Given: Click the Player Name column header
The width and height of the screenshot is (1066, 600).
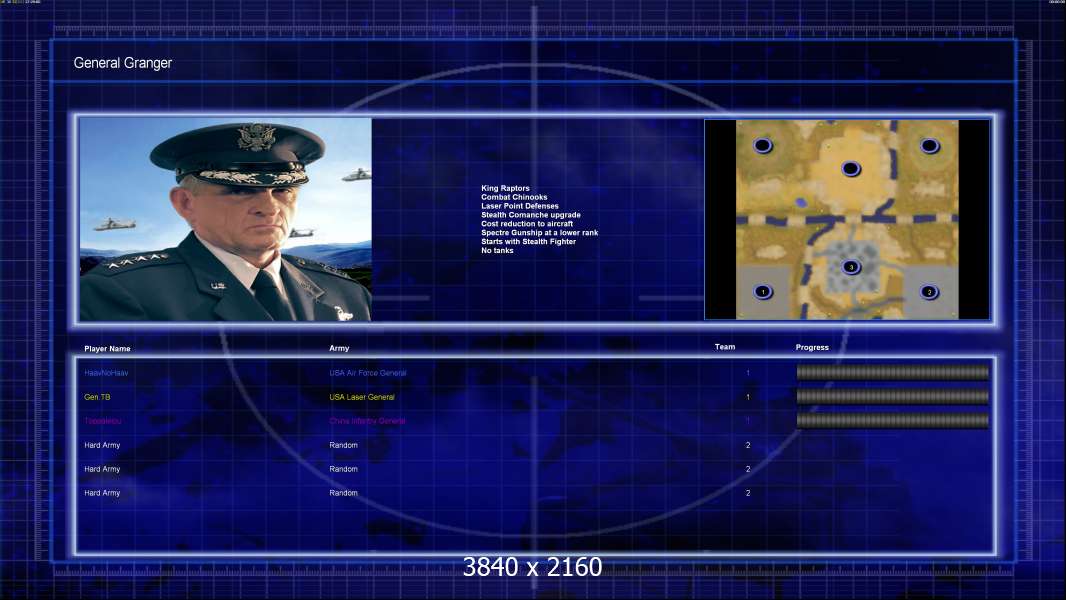Looking at the screenshot, I should coord(107,349).
